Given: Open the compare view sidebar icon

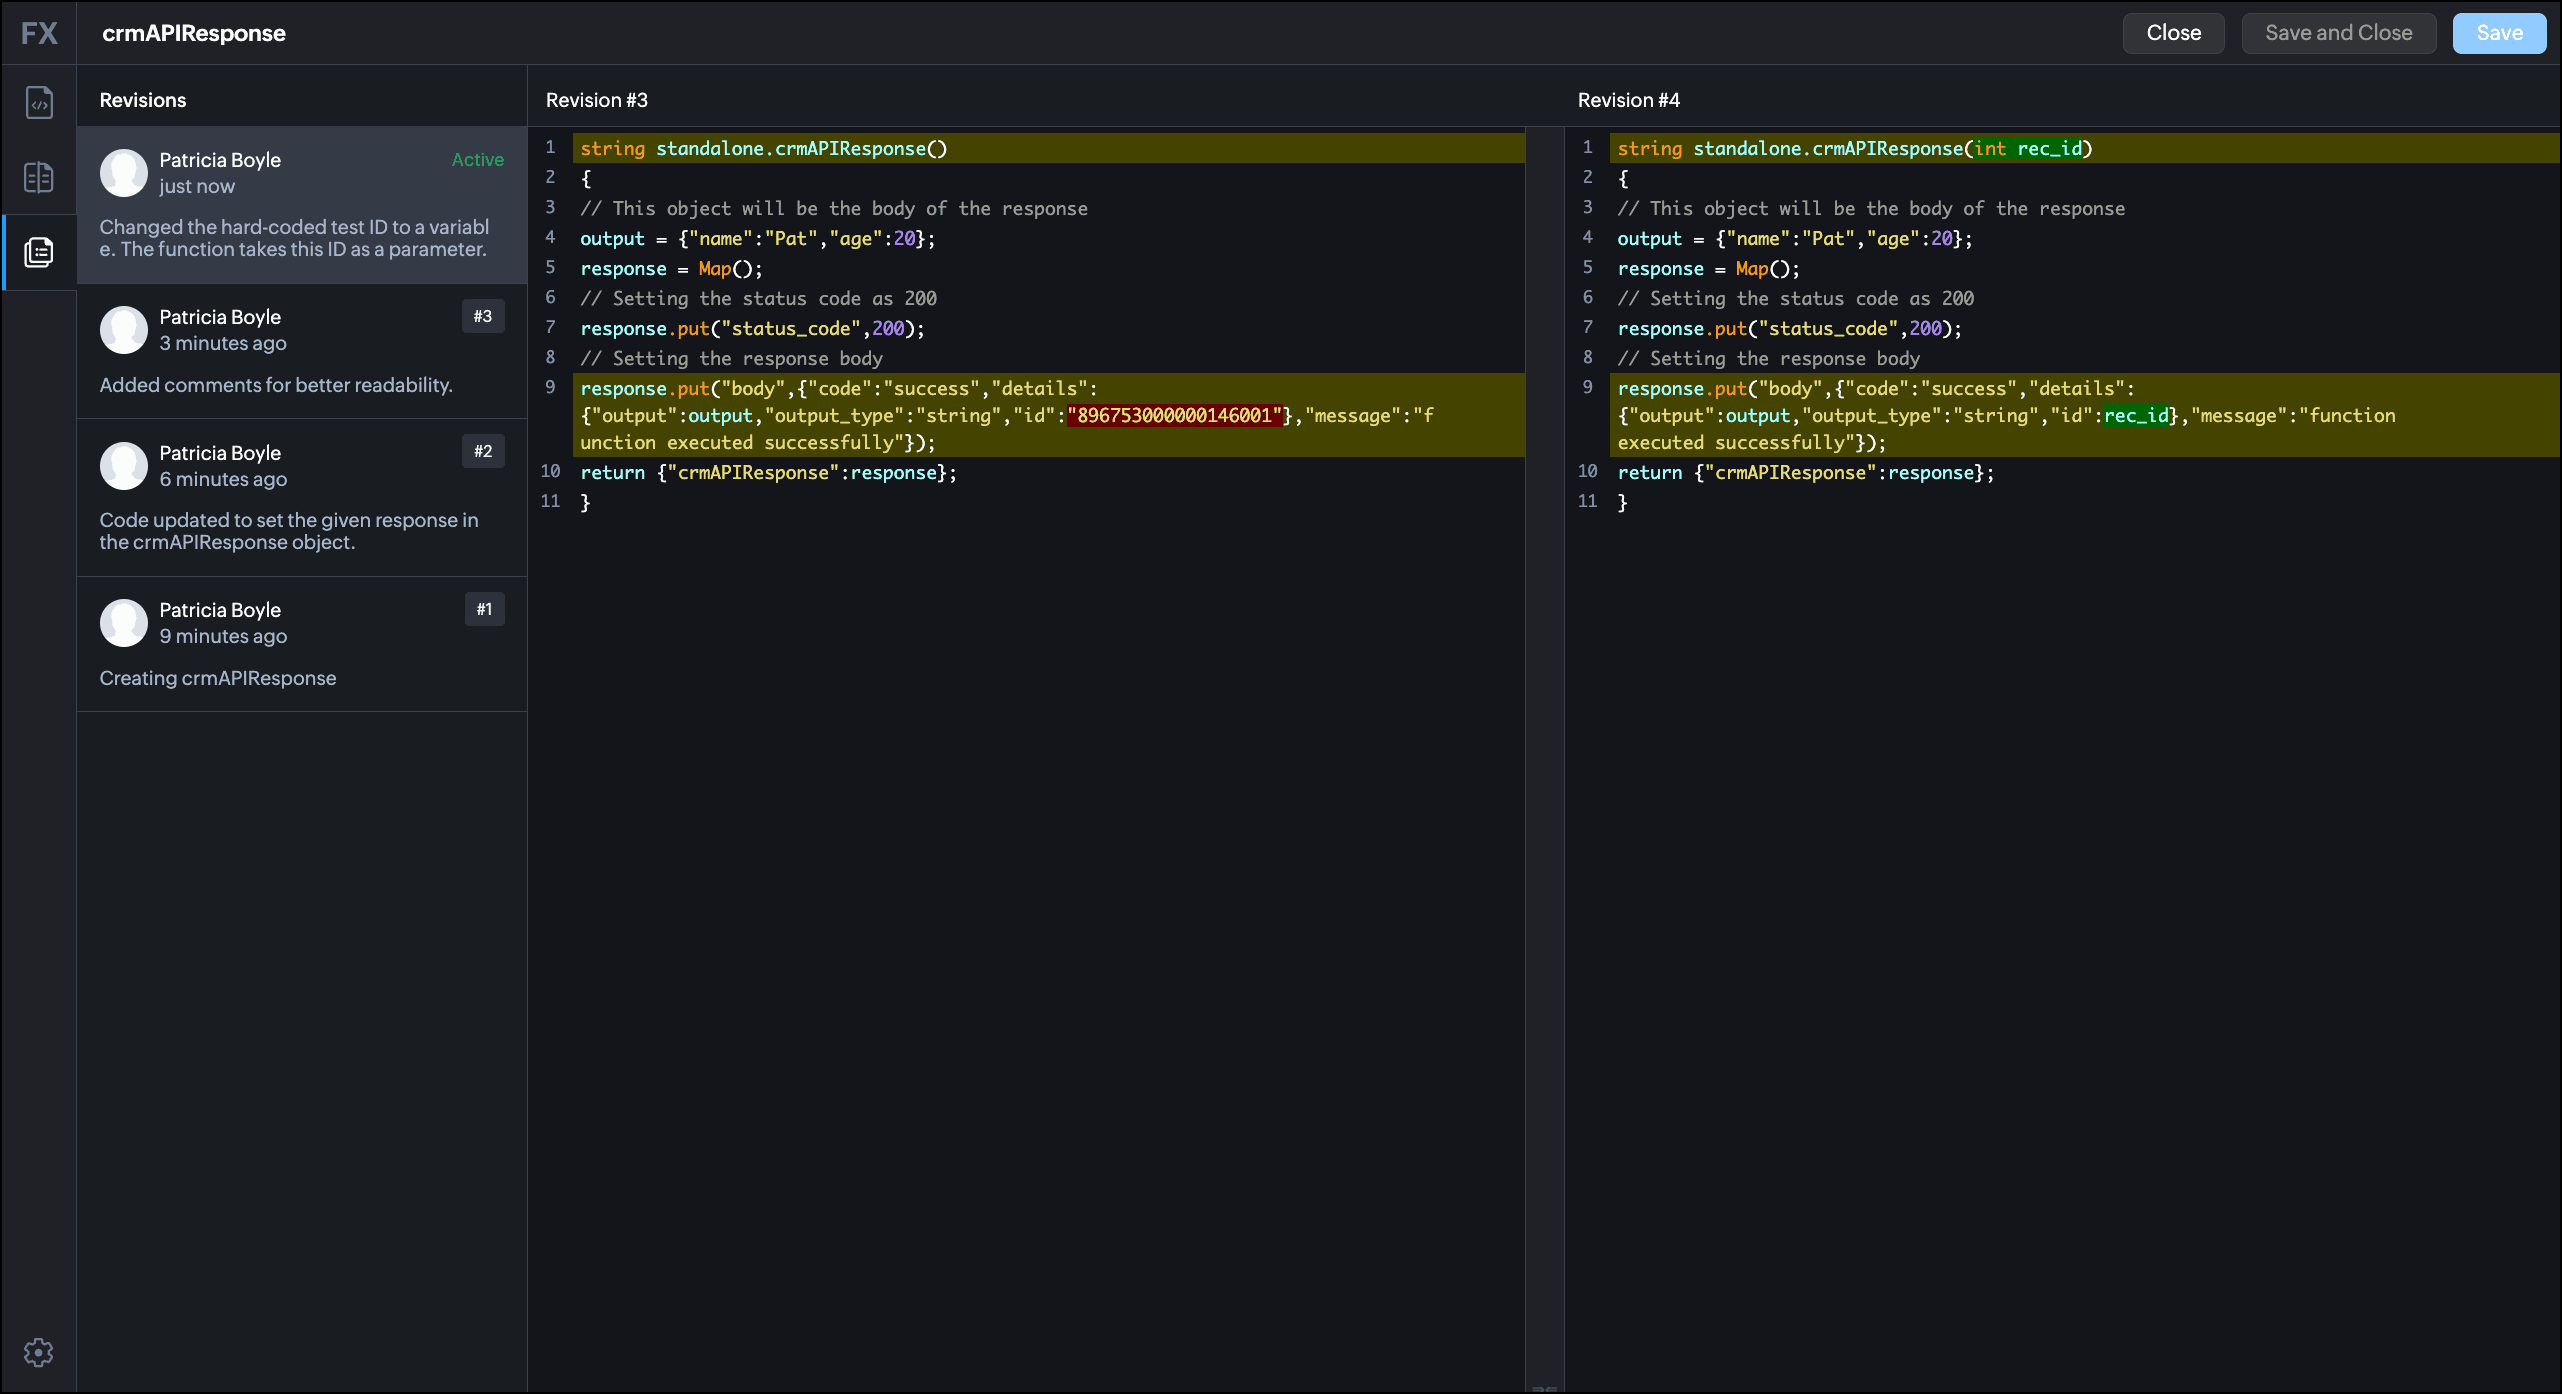Looking at the screenshot, I should [39, 178].
